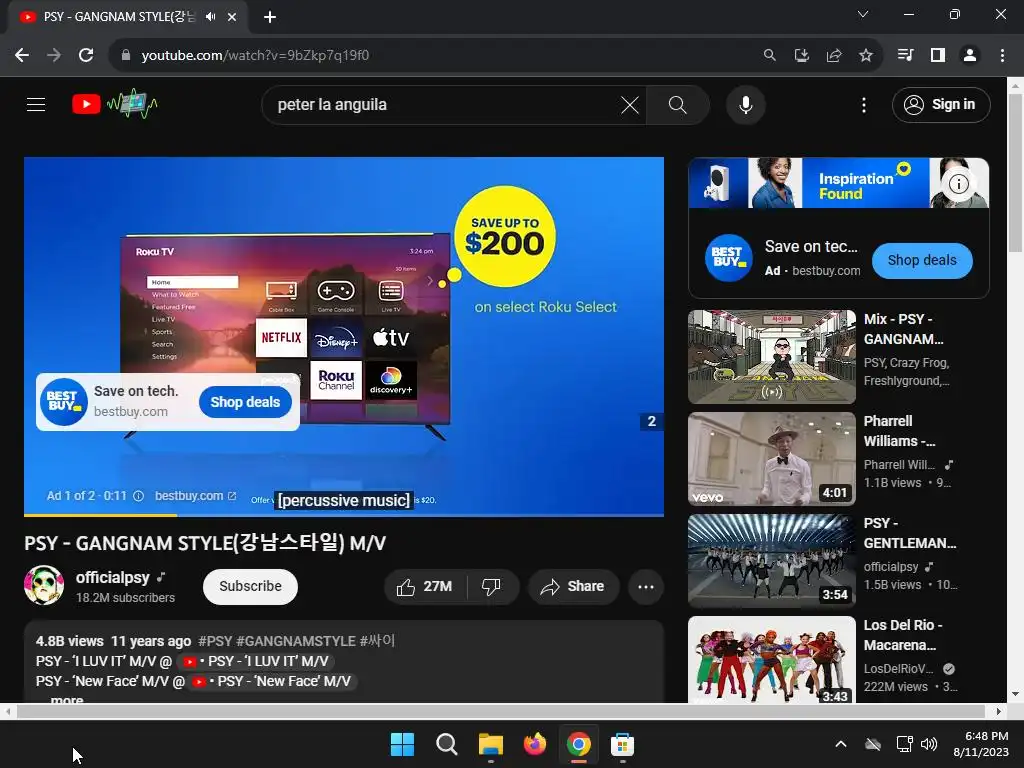Clear the search box with X
The width and height of the screenshot is (1024, 768).
630,104
